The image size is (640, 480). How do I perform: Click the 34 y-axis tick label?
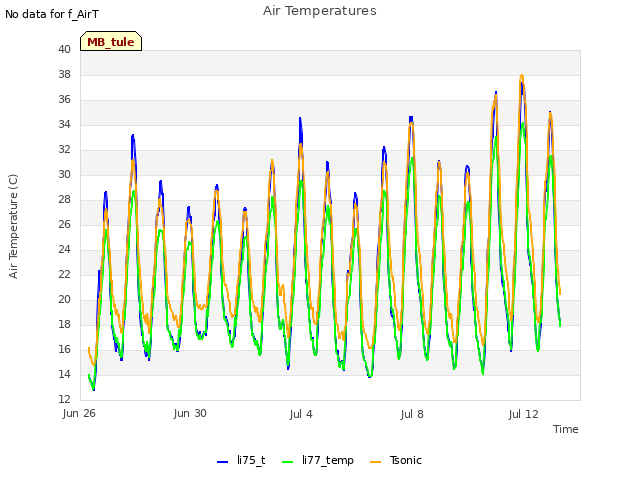[64, 124]
